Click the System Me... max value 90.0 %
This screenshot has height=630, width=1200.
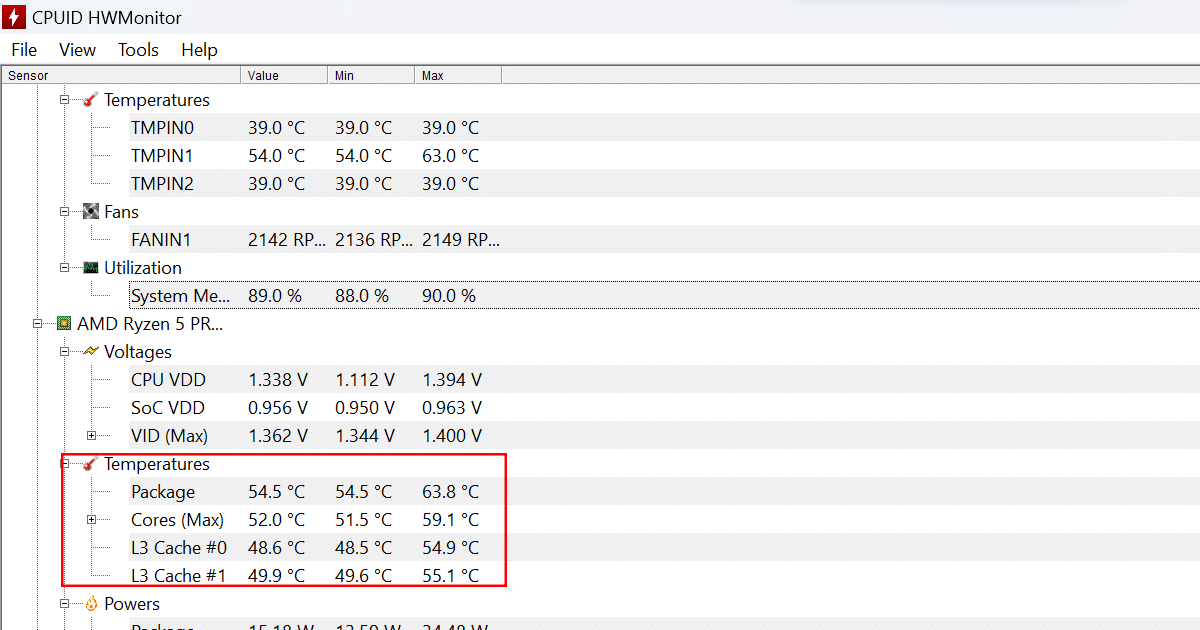tap(449, 296)
